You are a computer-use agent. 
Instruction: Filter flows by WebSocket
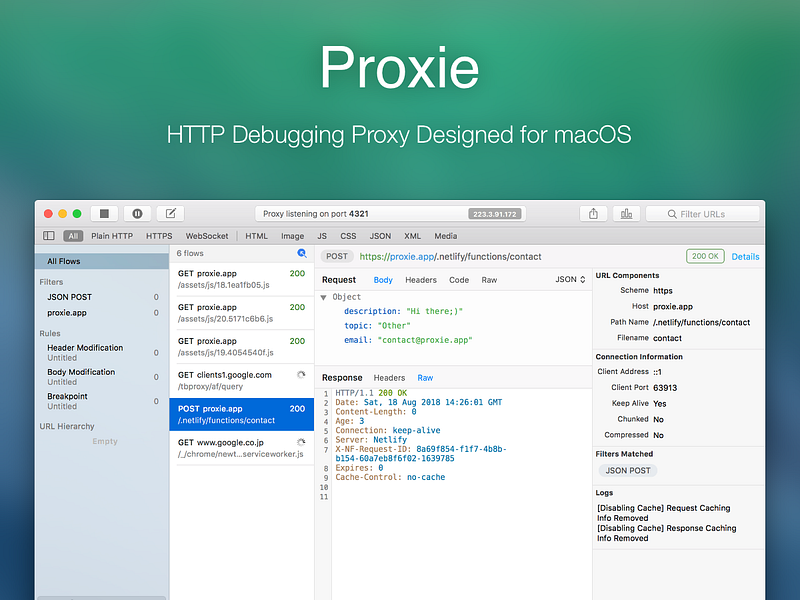[207, 236]
